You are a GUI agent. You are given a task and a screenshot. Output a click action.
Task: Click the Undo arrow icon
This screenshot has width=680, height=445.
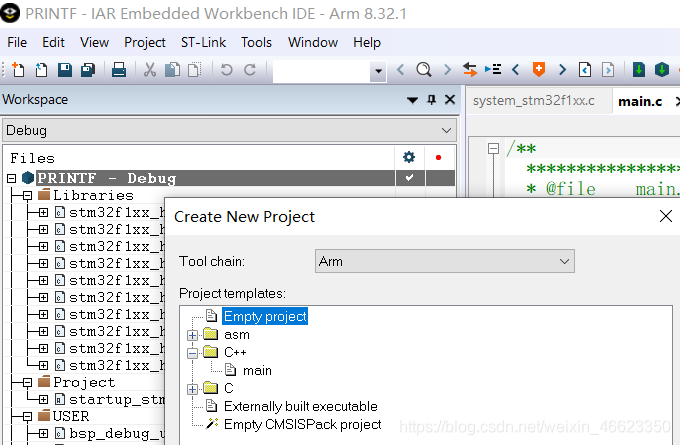point(227,69)
